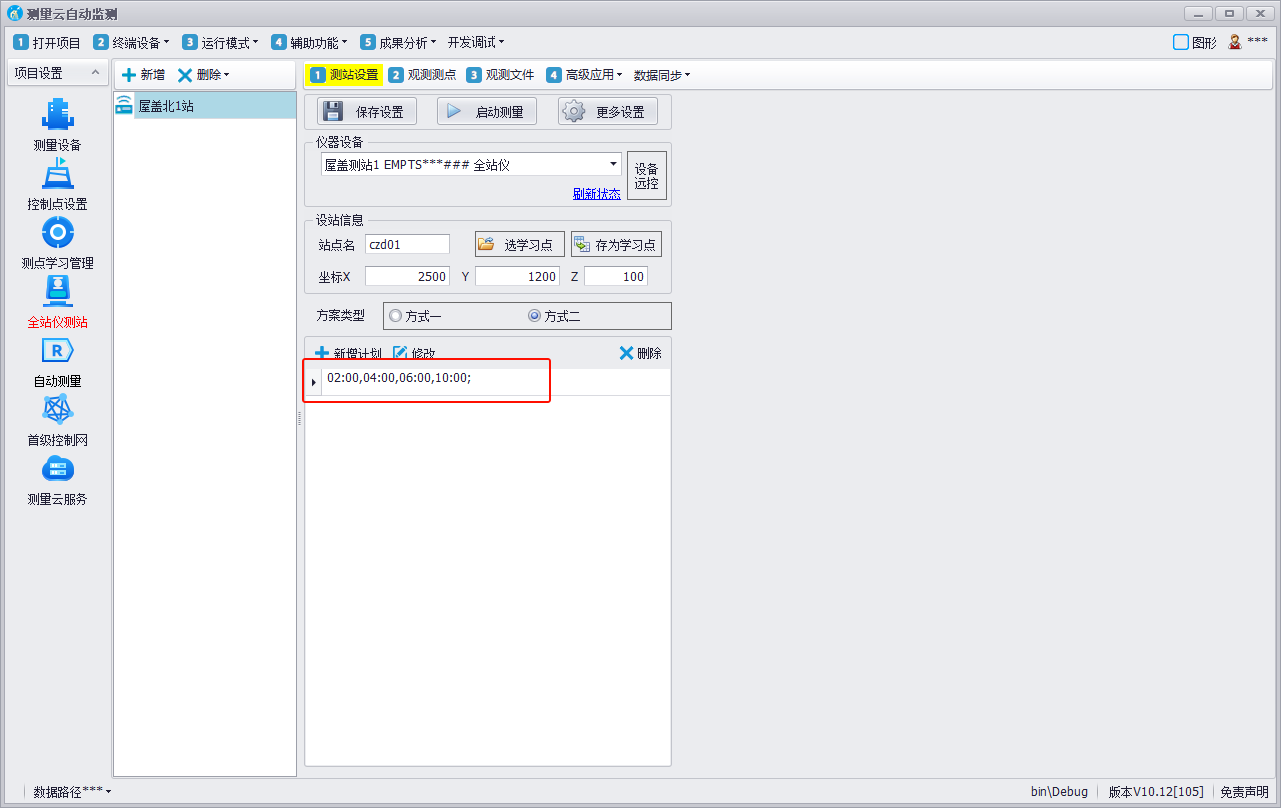Select 方式一 radio option
The height and width of the screenshot is (808, 1281).
(396, 316)
